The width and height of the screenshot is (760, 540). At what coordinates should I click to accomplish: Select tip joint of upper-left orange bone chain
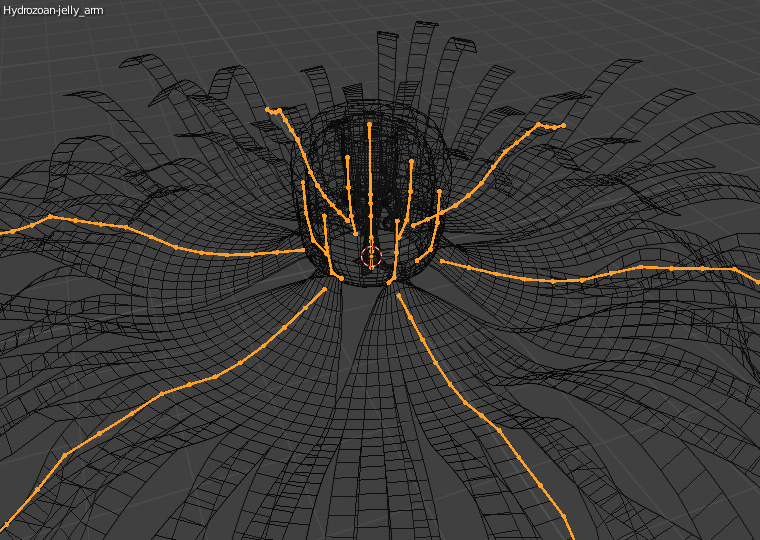coord(268,110)
